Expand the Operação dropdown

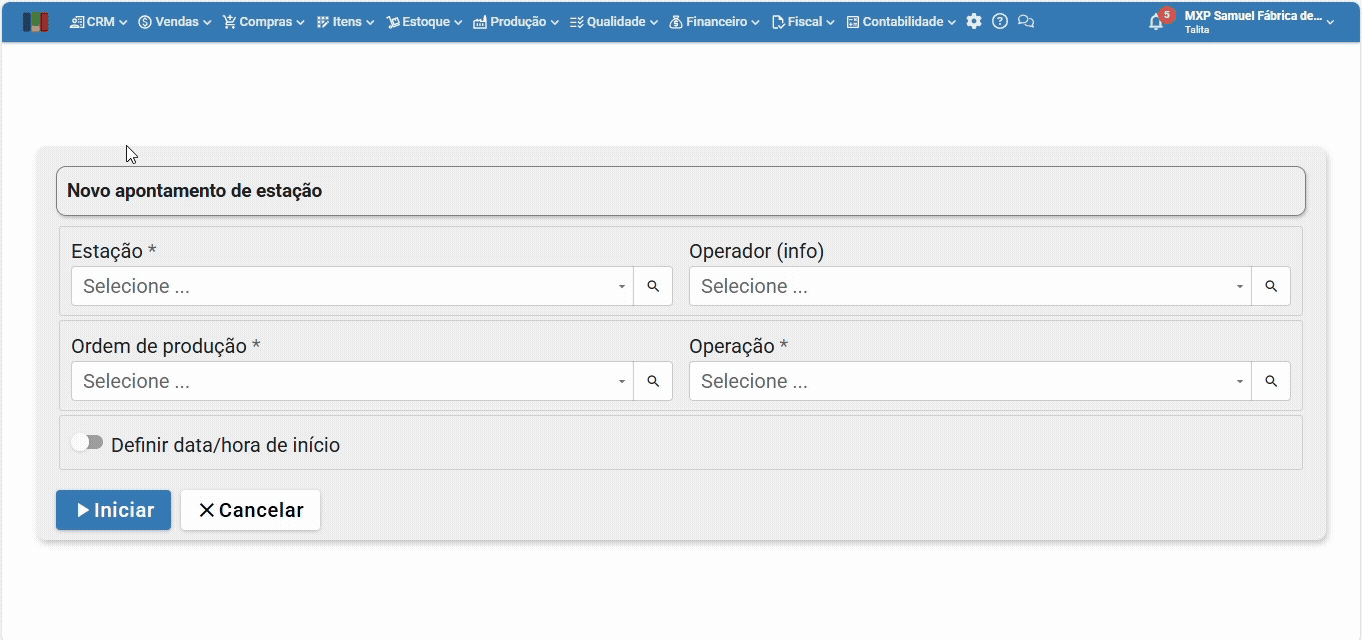[970, 381]
